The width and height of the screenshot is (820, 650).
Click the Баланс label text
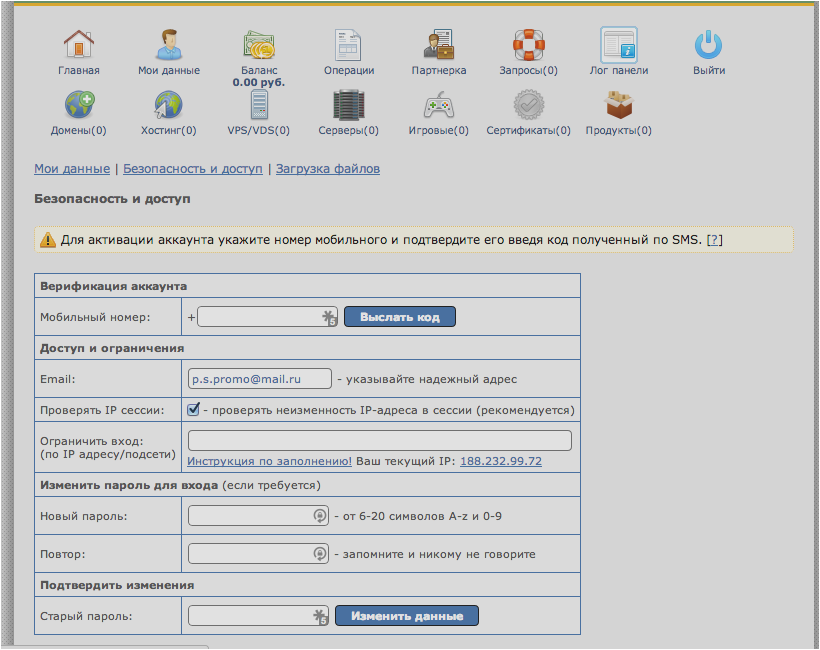click(x=259, y=70)
